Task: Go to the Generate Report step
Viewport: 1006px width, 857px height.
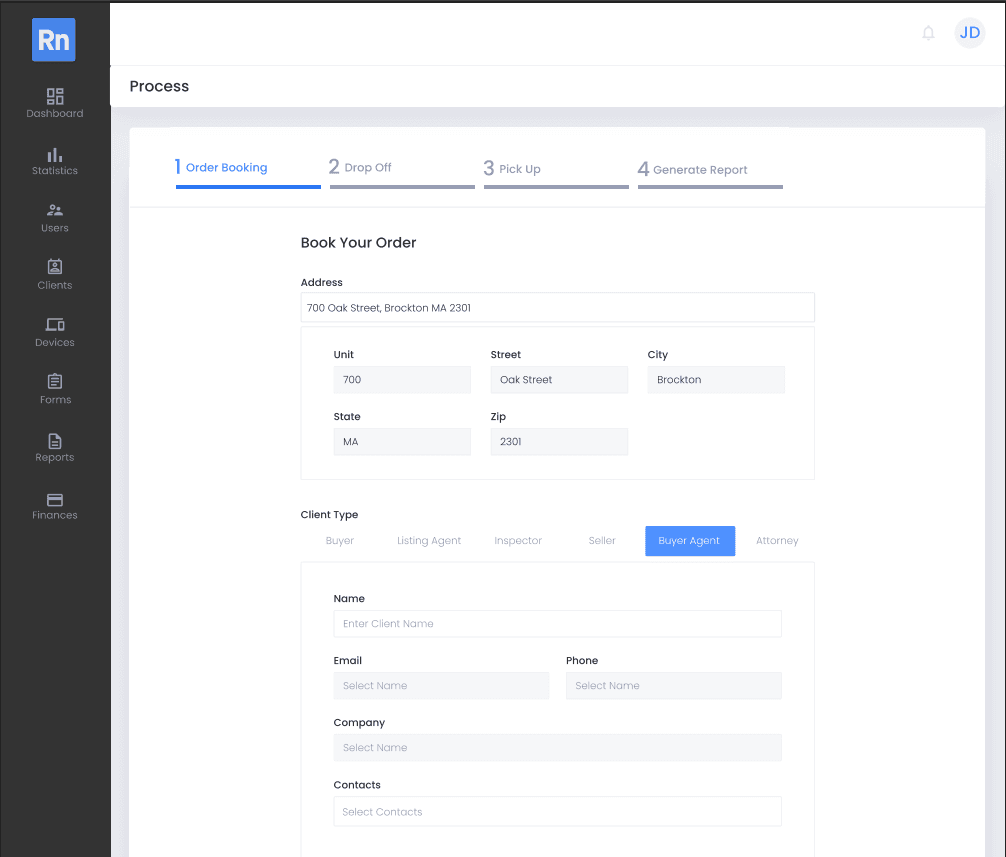Action: click(709, 169)
